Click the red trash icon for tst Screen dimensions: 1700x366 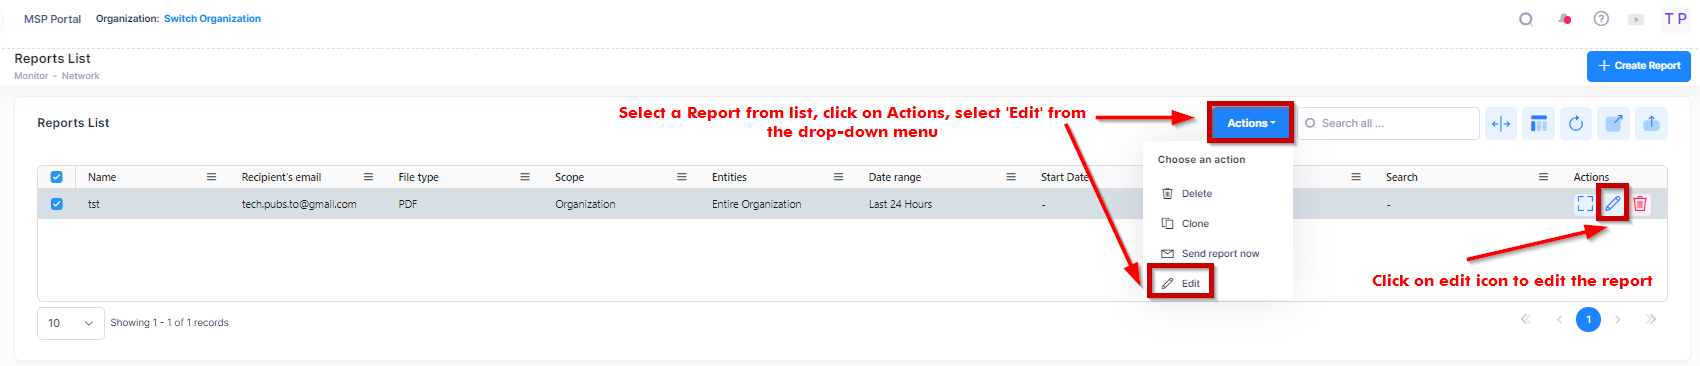pyautogui.click(x=1640, y=204)
